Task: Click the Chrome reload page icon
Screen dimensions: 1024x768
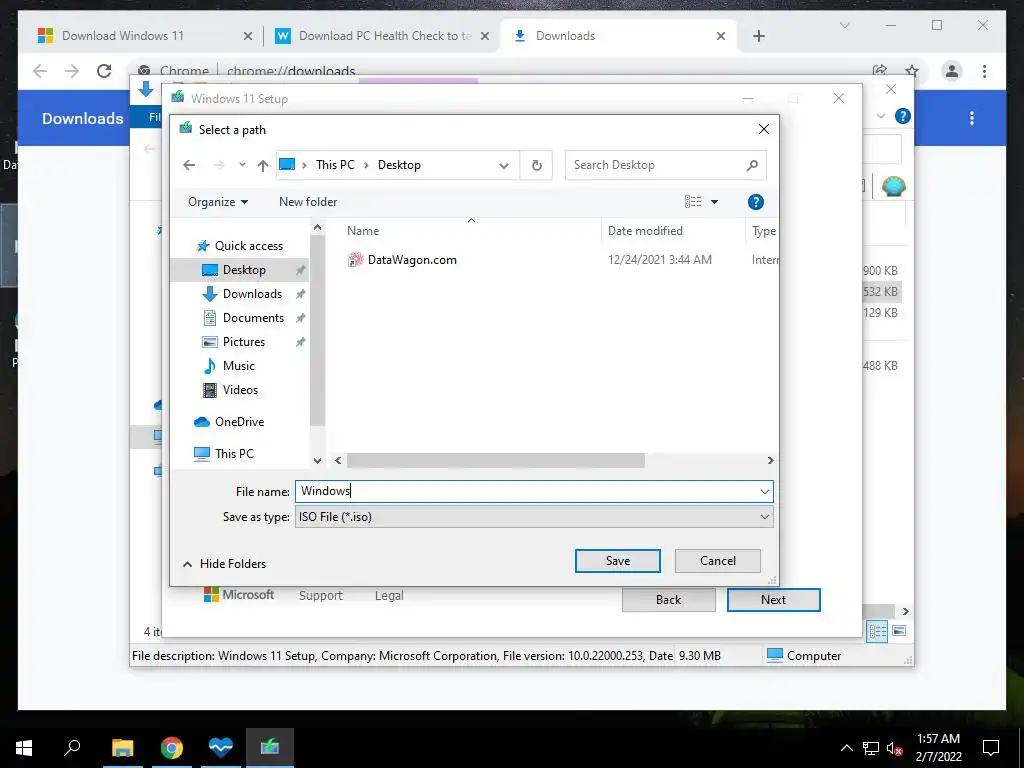Action: point(104,71)
